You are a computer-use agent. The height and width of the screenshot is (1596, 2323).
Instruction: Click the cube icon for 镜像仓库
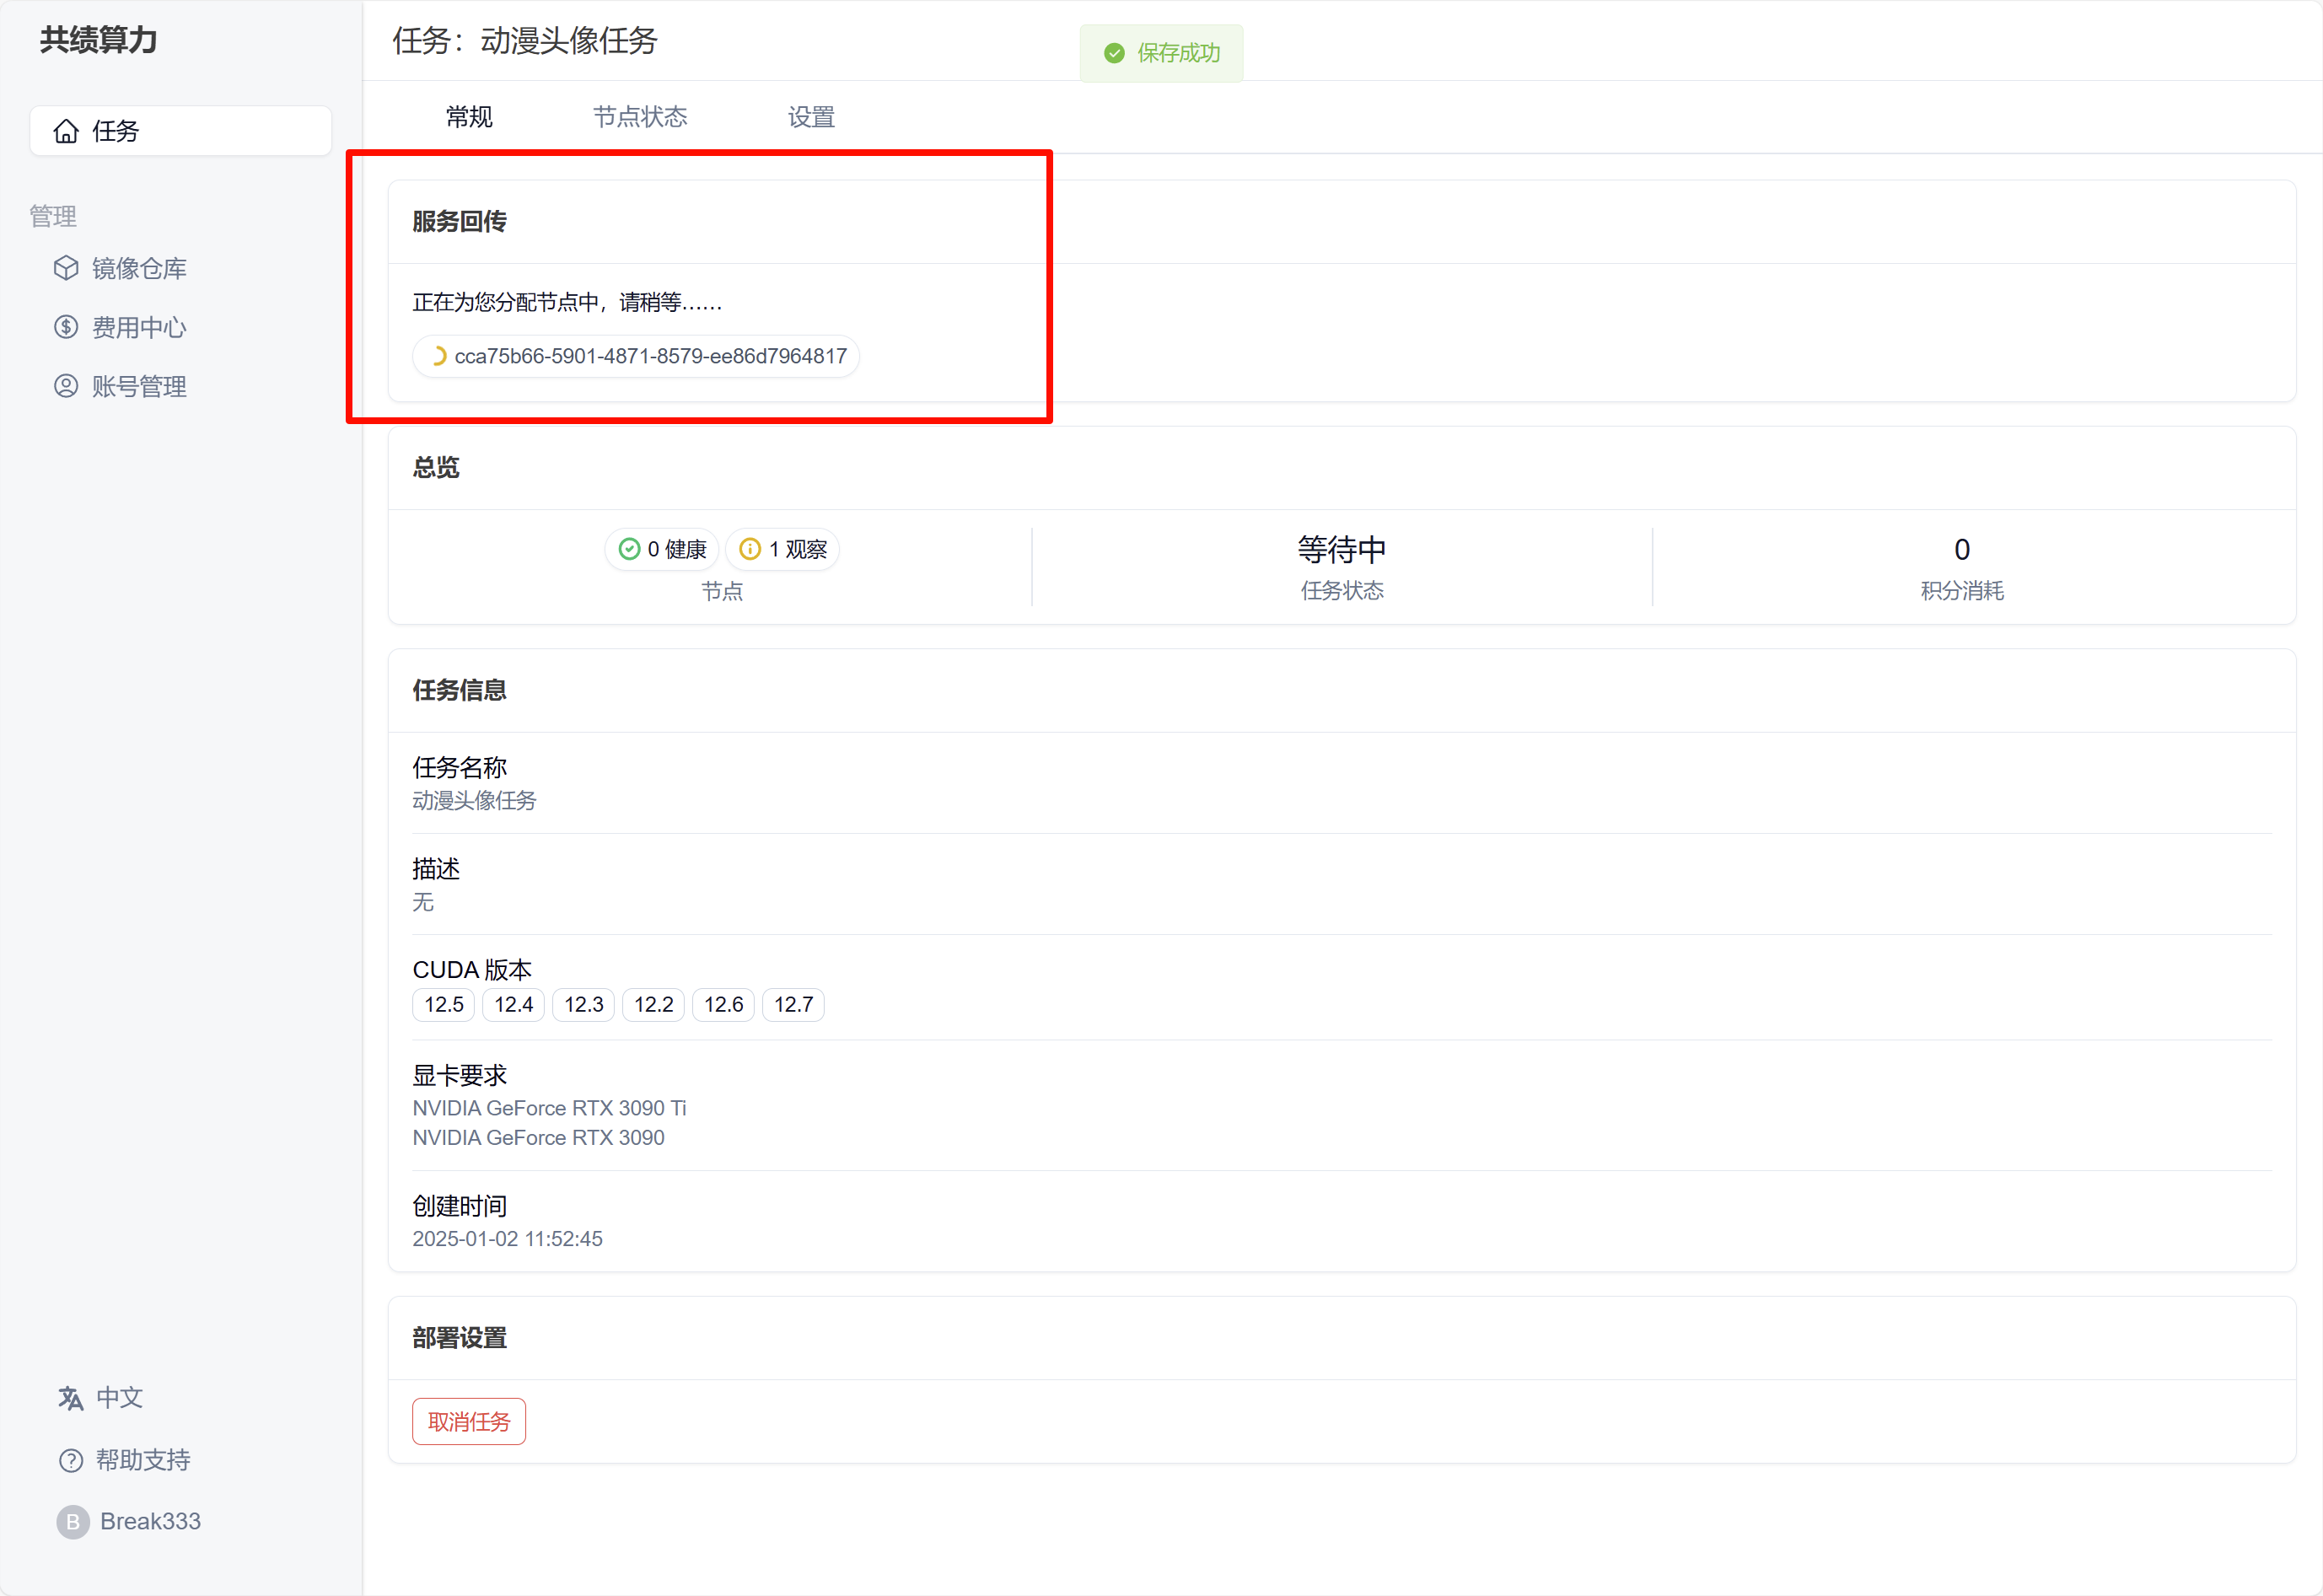[66, 268]
